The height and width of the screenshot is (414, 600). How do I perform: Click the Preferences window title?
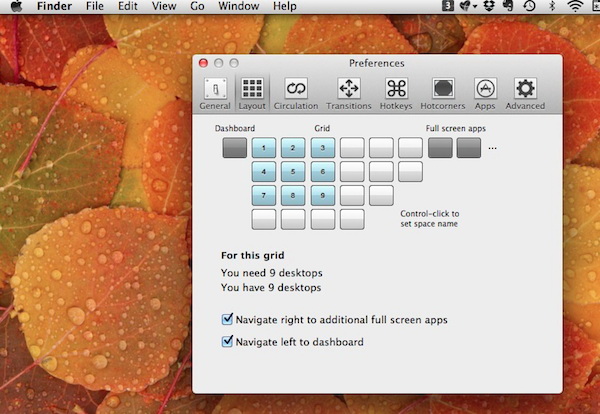[377, 63]
